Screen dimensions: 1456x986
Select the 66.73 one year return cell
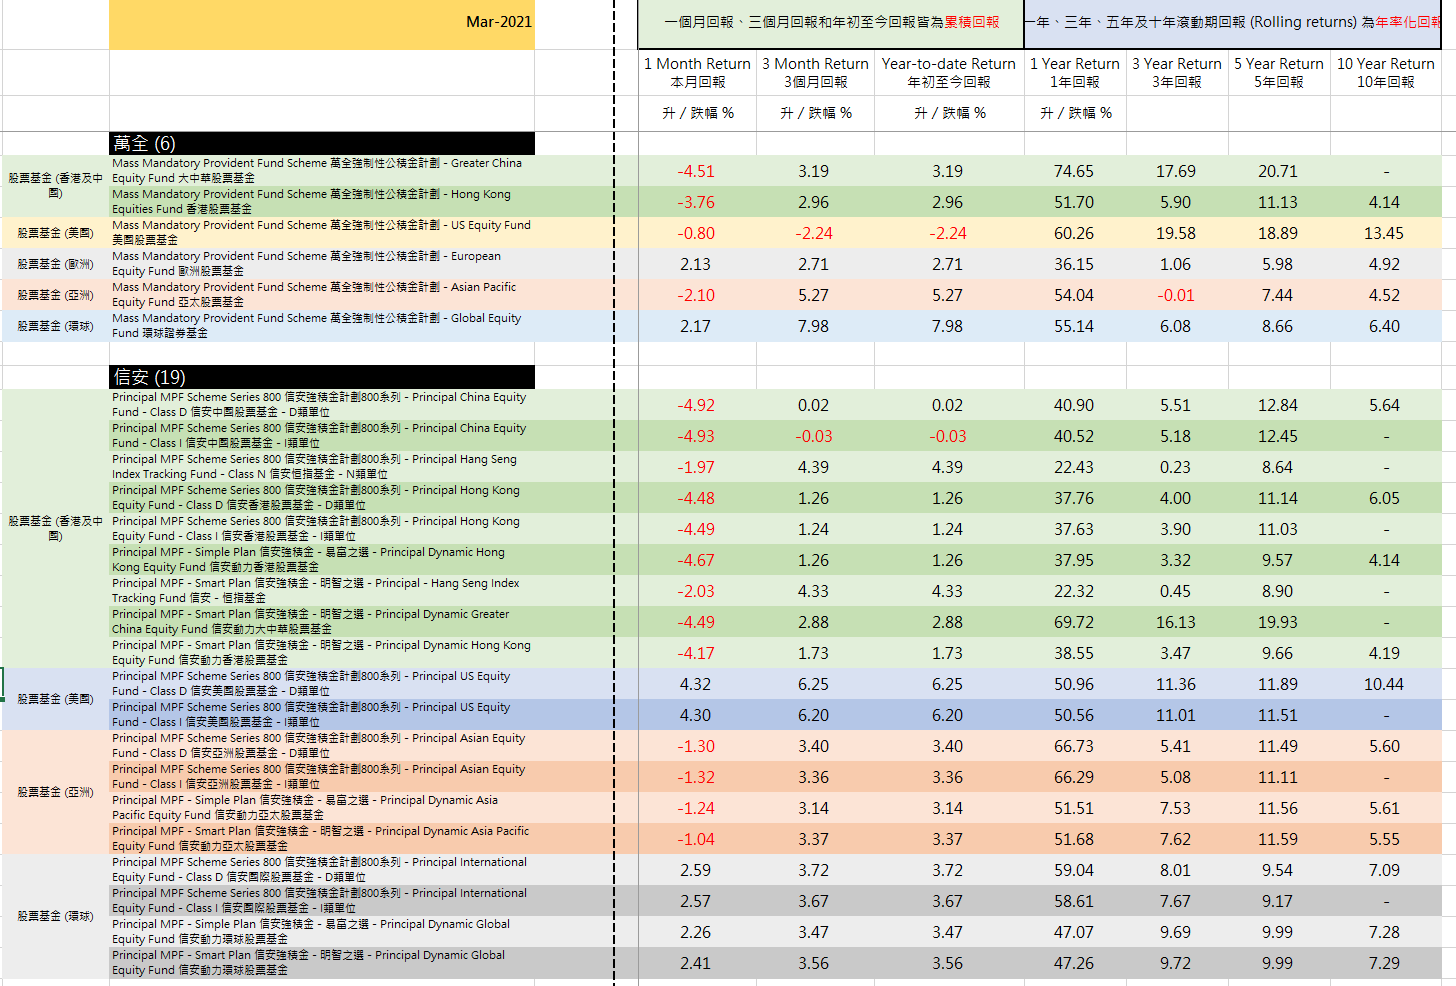(x=1074, y=746)
